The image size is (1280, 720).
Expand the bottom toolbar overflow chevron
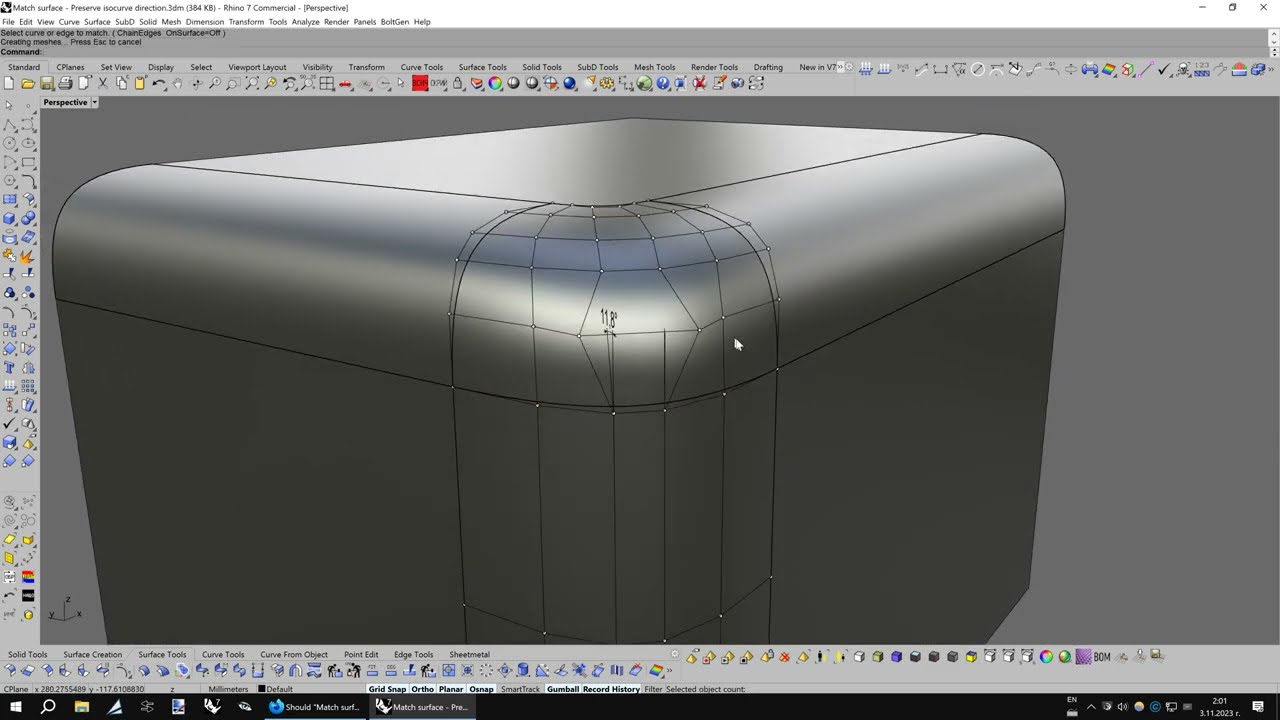pos(669,670)
